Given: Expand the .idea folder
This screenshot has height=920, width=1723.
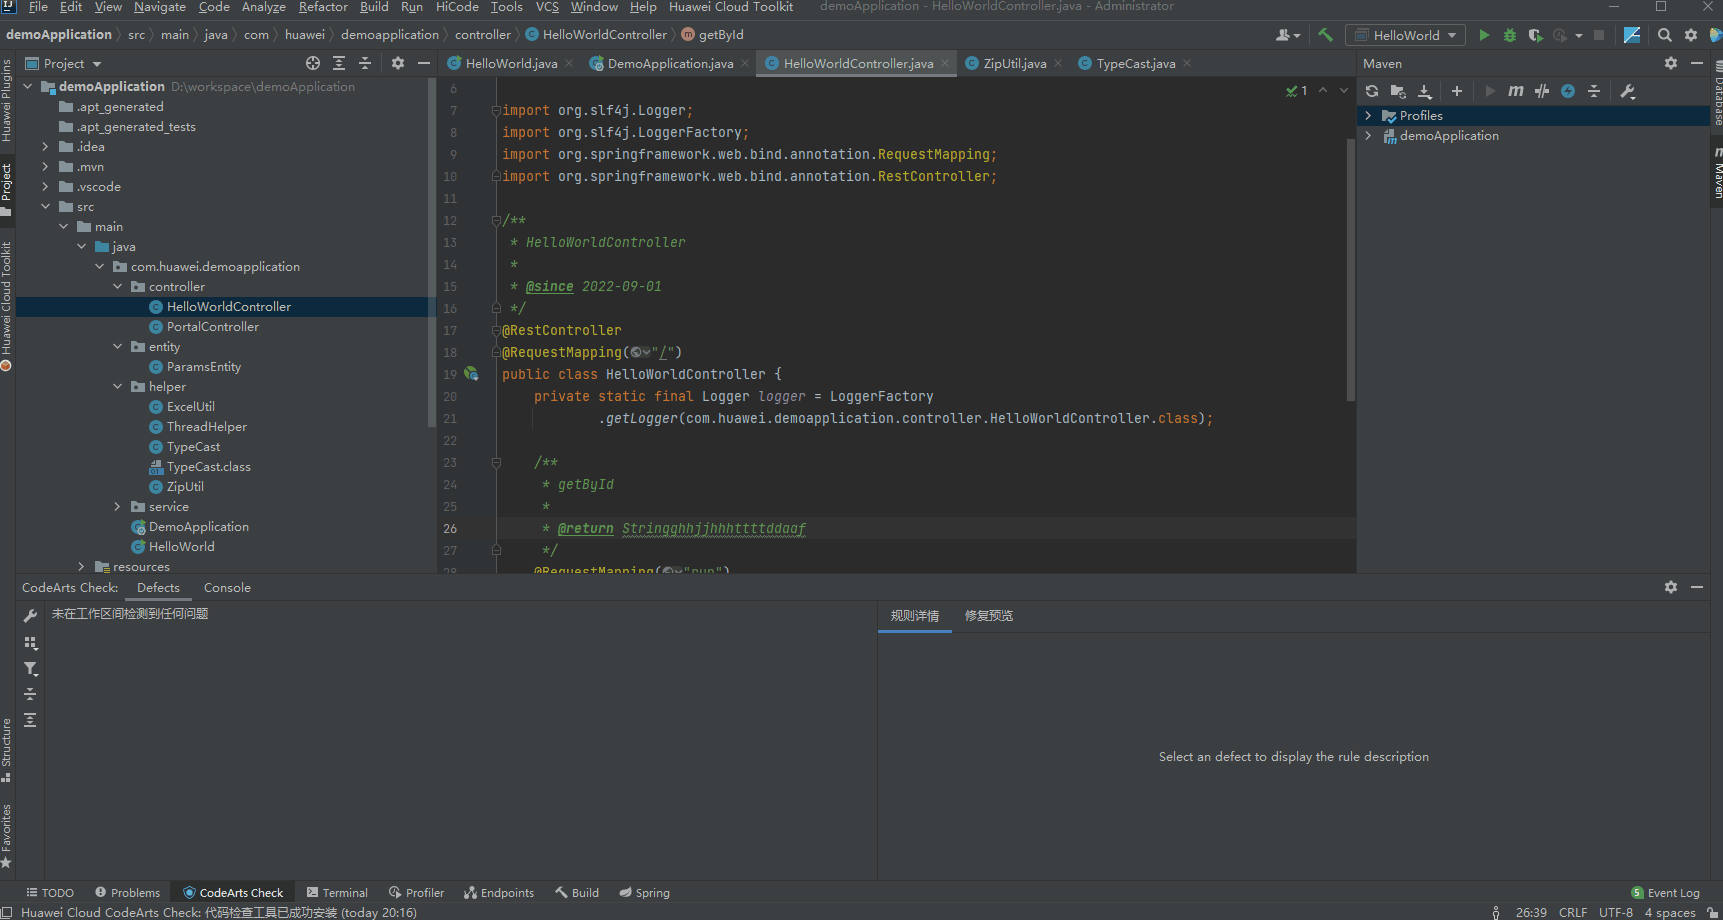Looking at the screenshot, I should pyautogui.click(x=45, y=147).
